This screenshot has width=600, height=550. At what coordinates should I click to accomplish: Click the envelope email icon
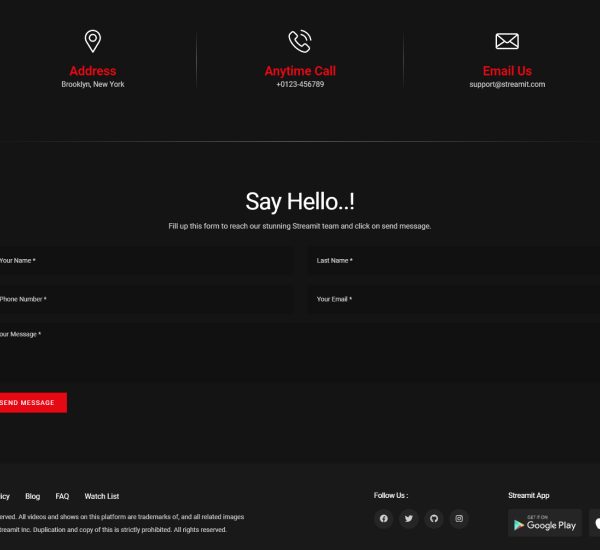[x=507, y=41]
